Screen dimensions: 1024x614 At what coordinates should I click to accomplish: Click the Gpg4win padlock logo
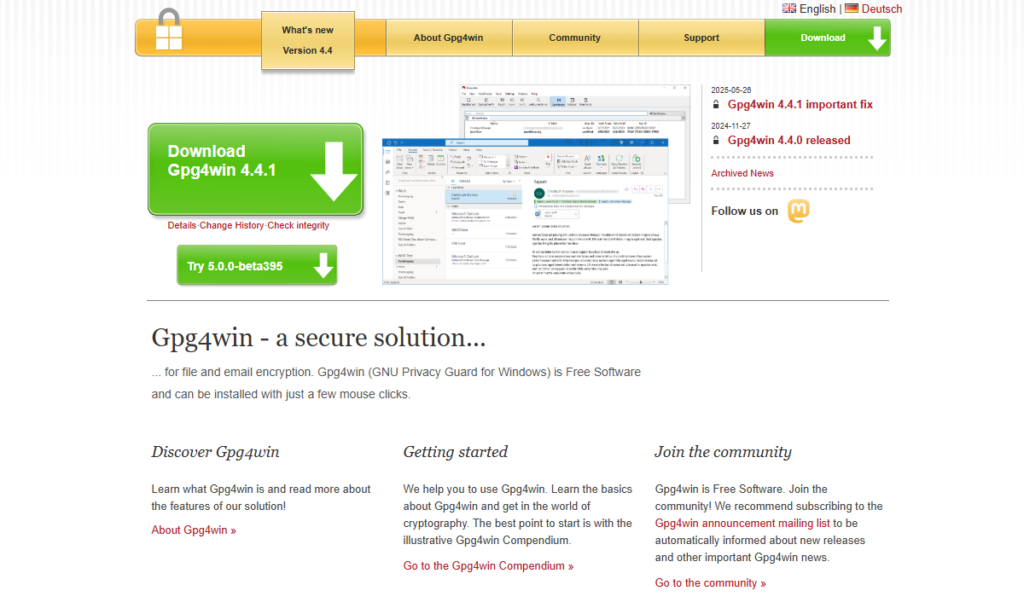coord(170,30)
